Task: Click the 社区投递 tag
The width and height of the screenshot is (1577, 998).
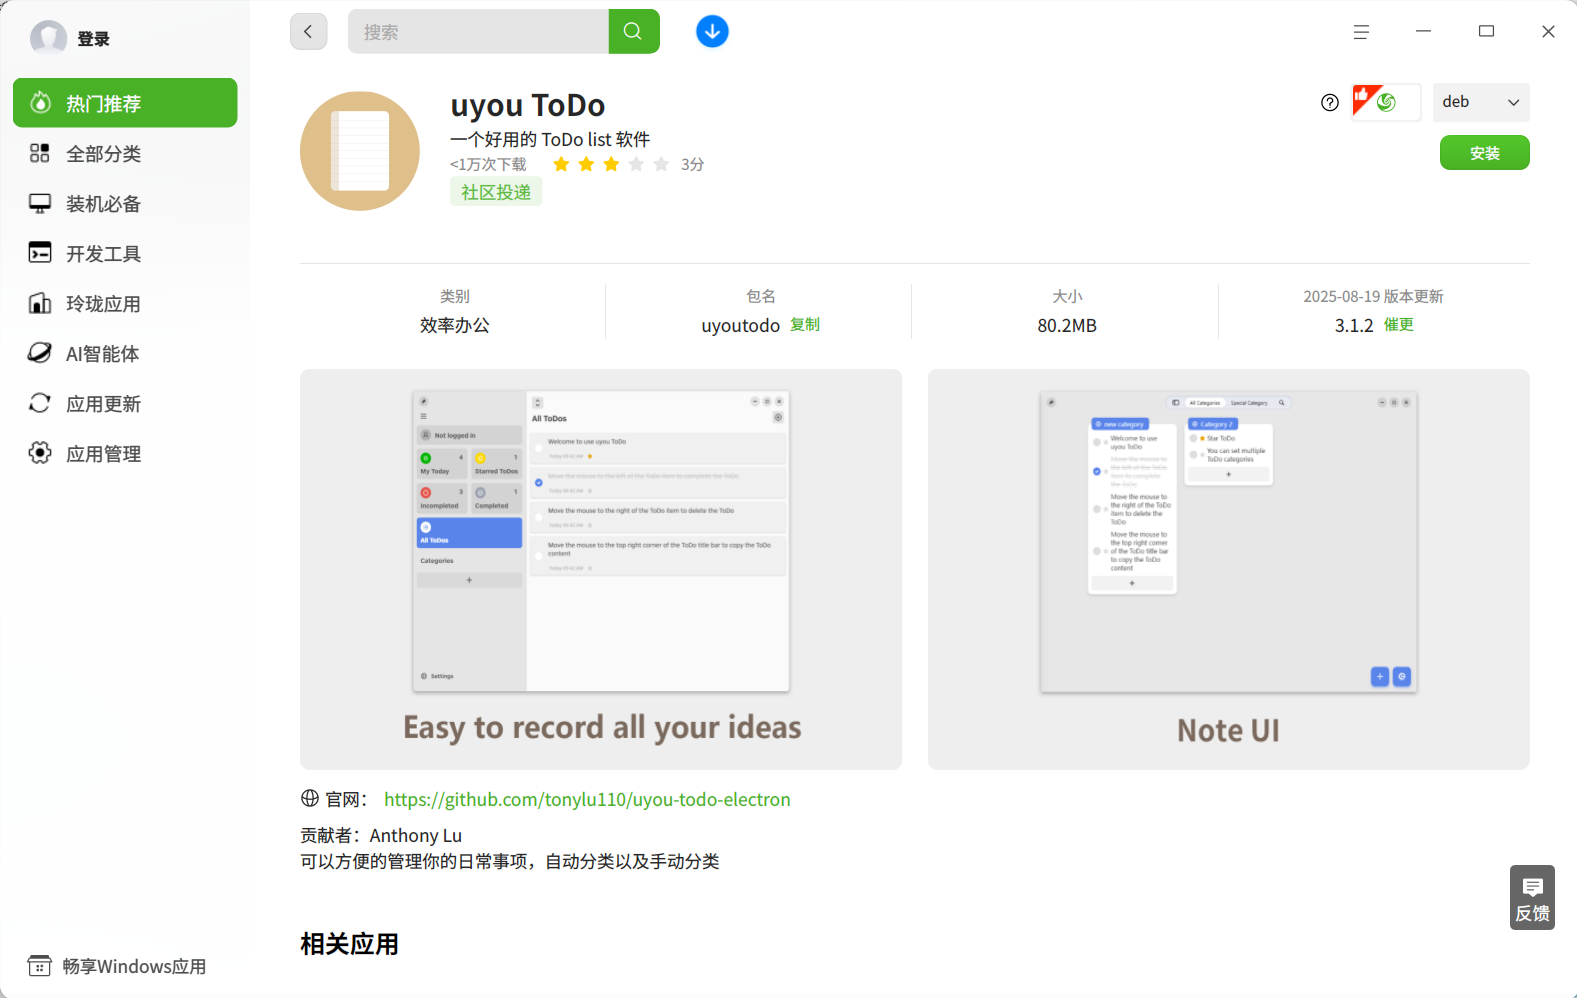Action: [x=496, y=192]
